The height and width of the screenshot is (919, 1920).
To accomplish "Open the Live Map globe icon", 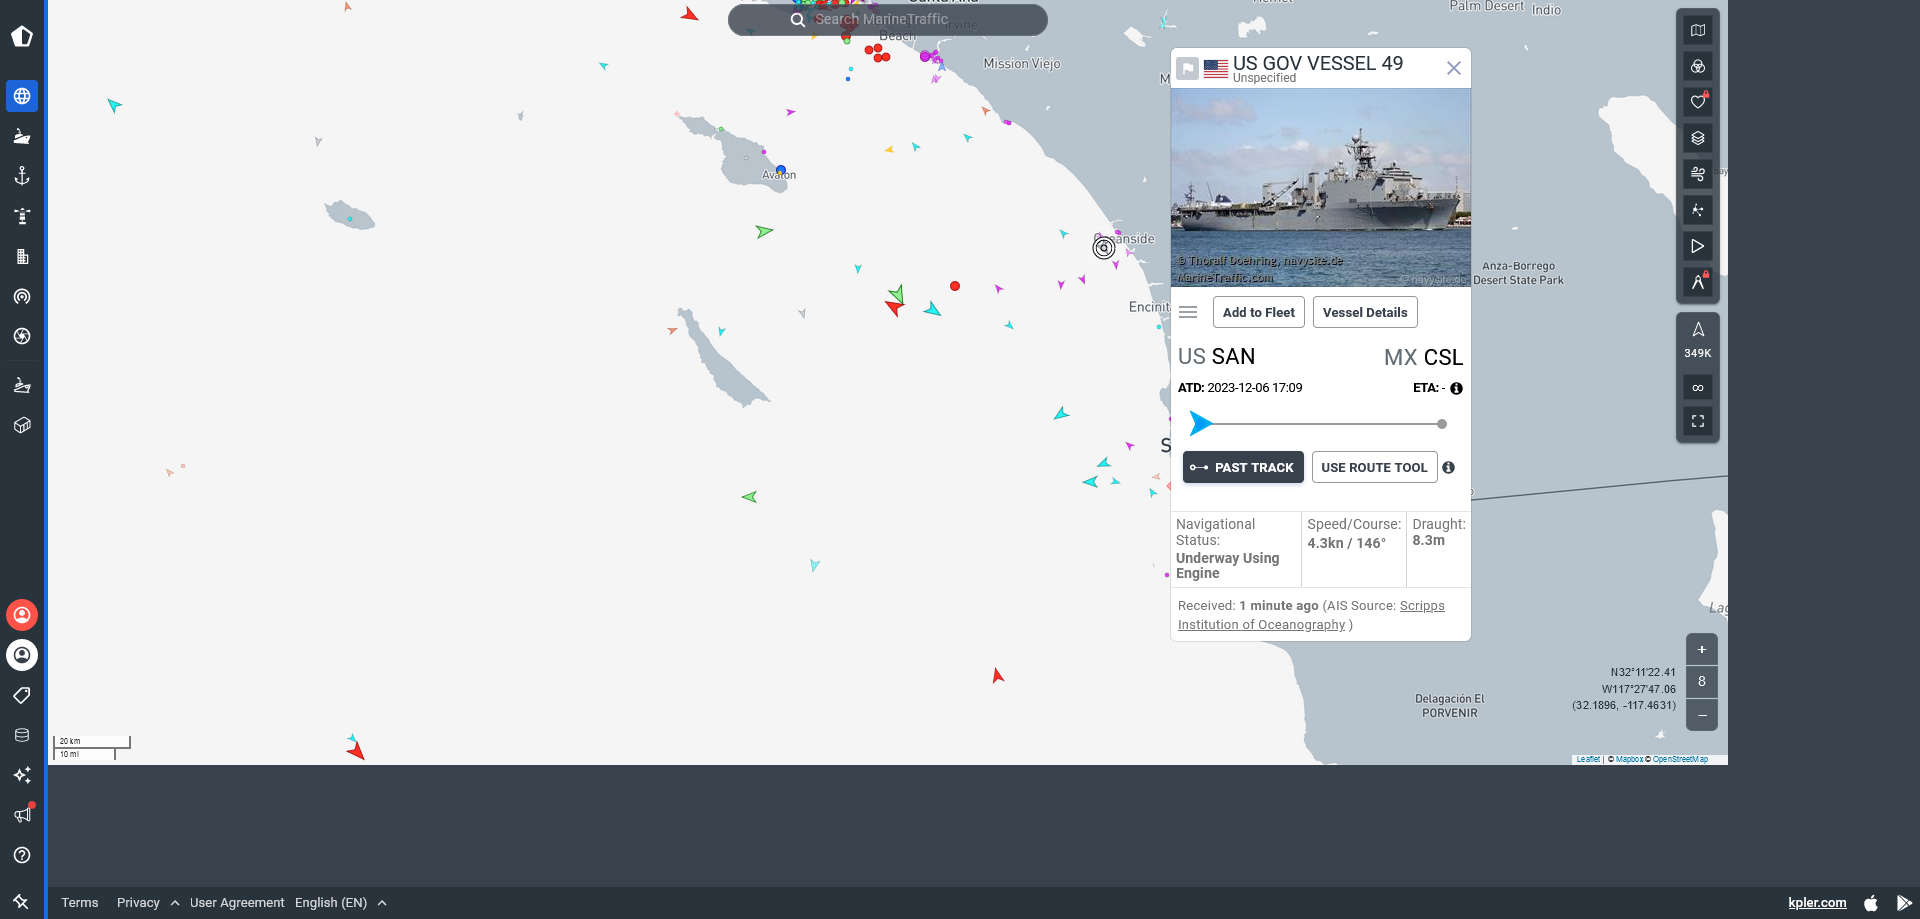I will [x=22, y=96].
